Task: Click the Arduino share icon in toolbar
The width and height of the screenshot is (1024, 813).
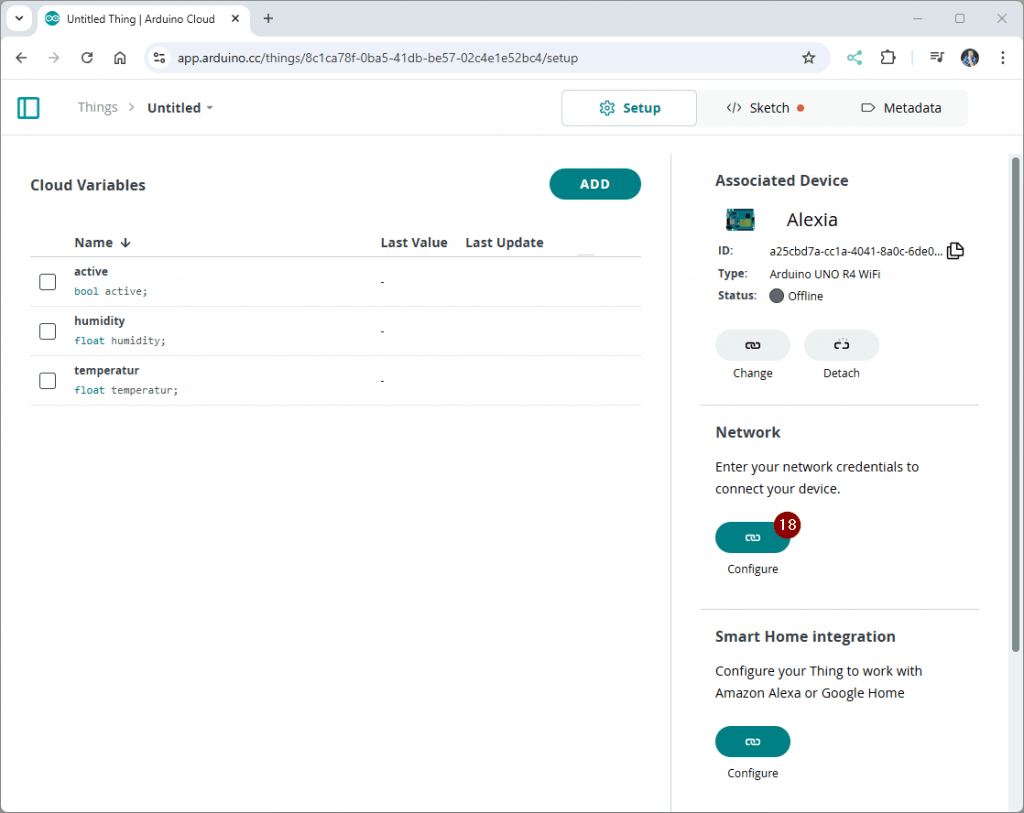Action: click(854, 58)
